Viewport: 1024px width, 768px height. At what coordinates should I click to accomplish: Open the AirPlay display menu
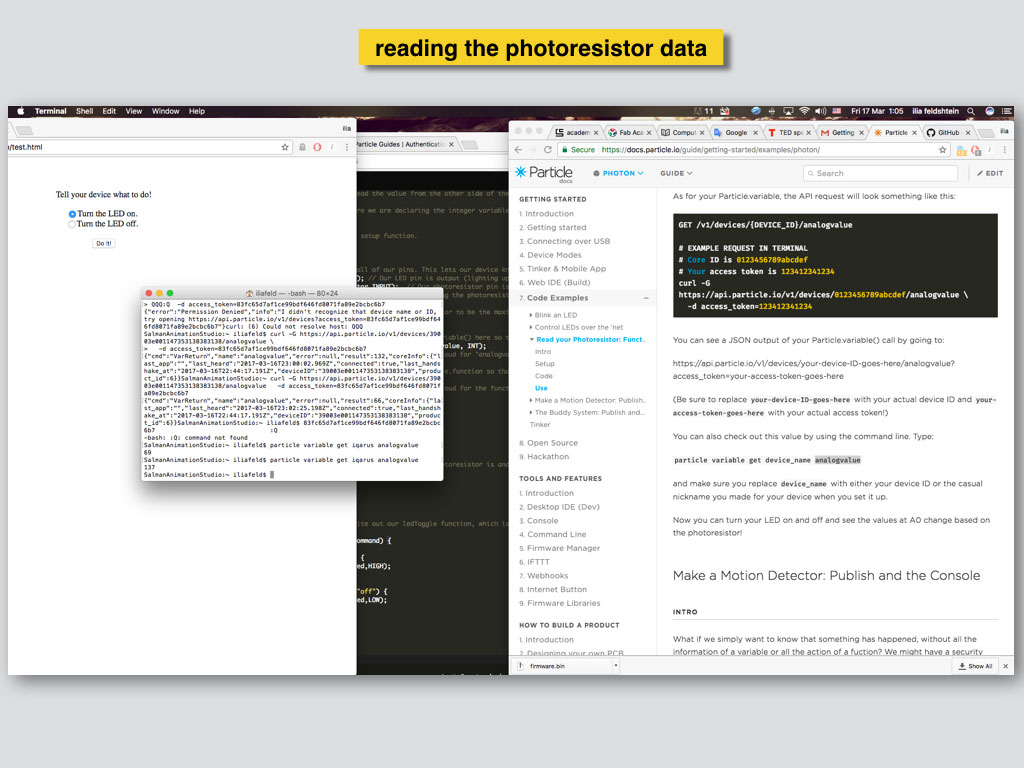point(788,111)
